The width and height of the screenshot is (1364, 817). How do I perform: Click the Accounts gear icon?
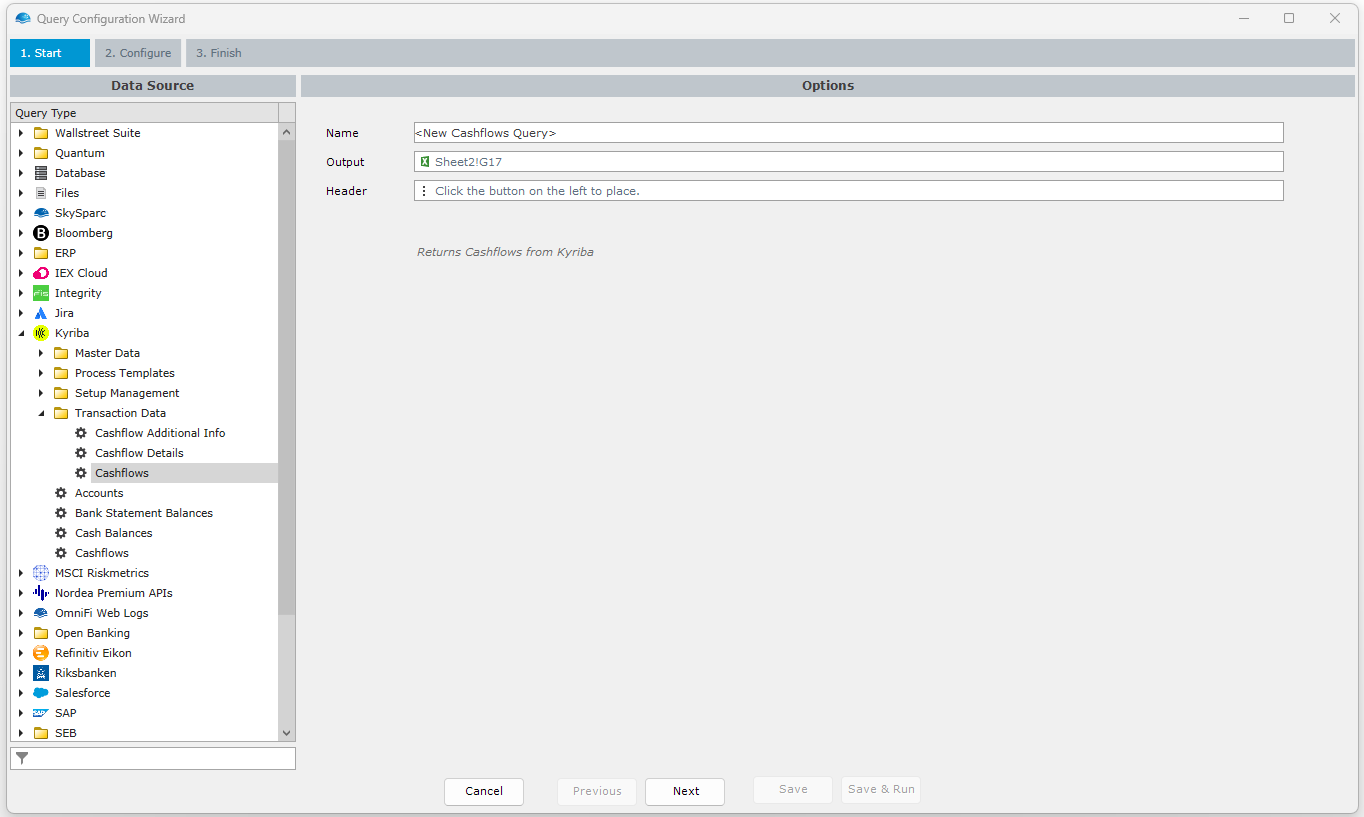tap(61, 493)
